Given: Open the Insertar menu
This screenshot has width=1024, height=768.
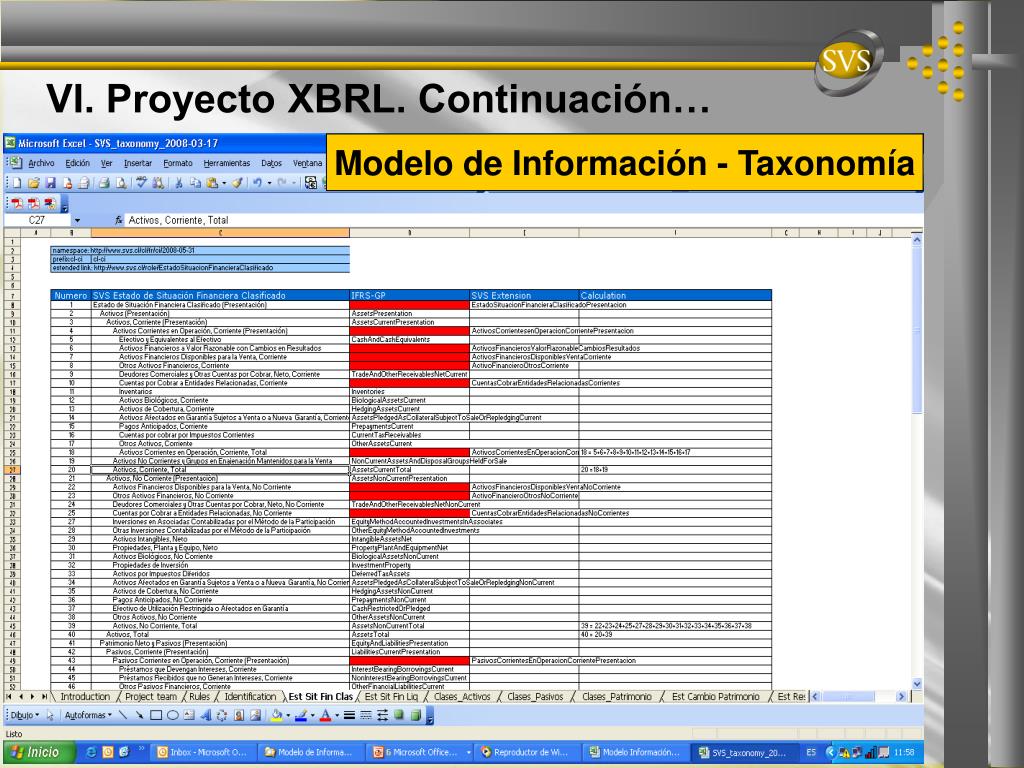Looking at the screenshot, I should coord(138,163).
